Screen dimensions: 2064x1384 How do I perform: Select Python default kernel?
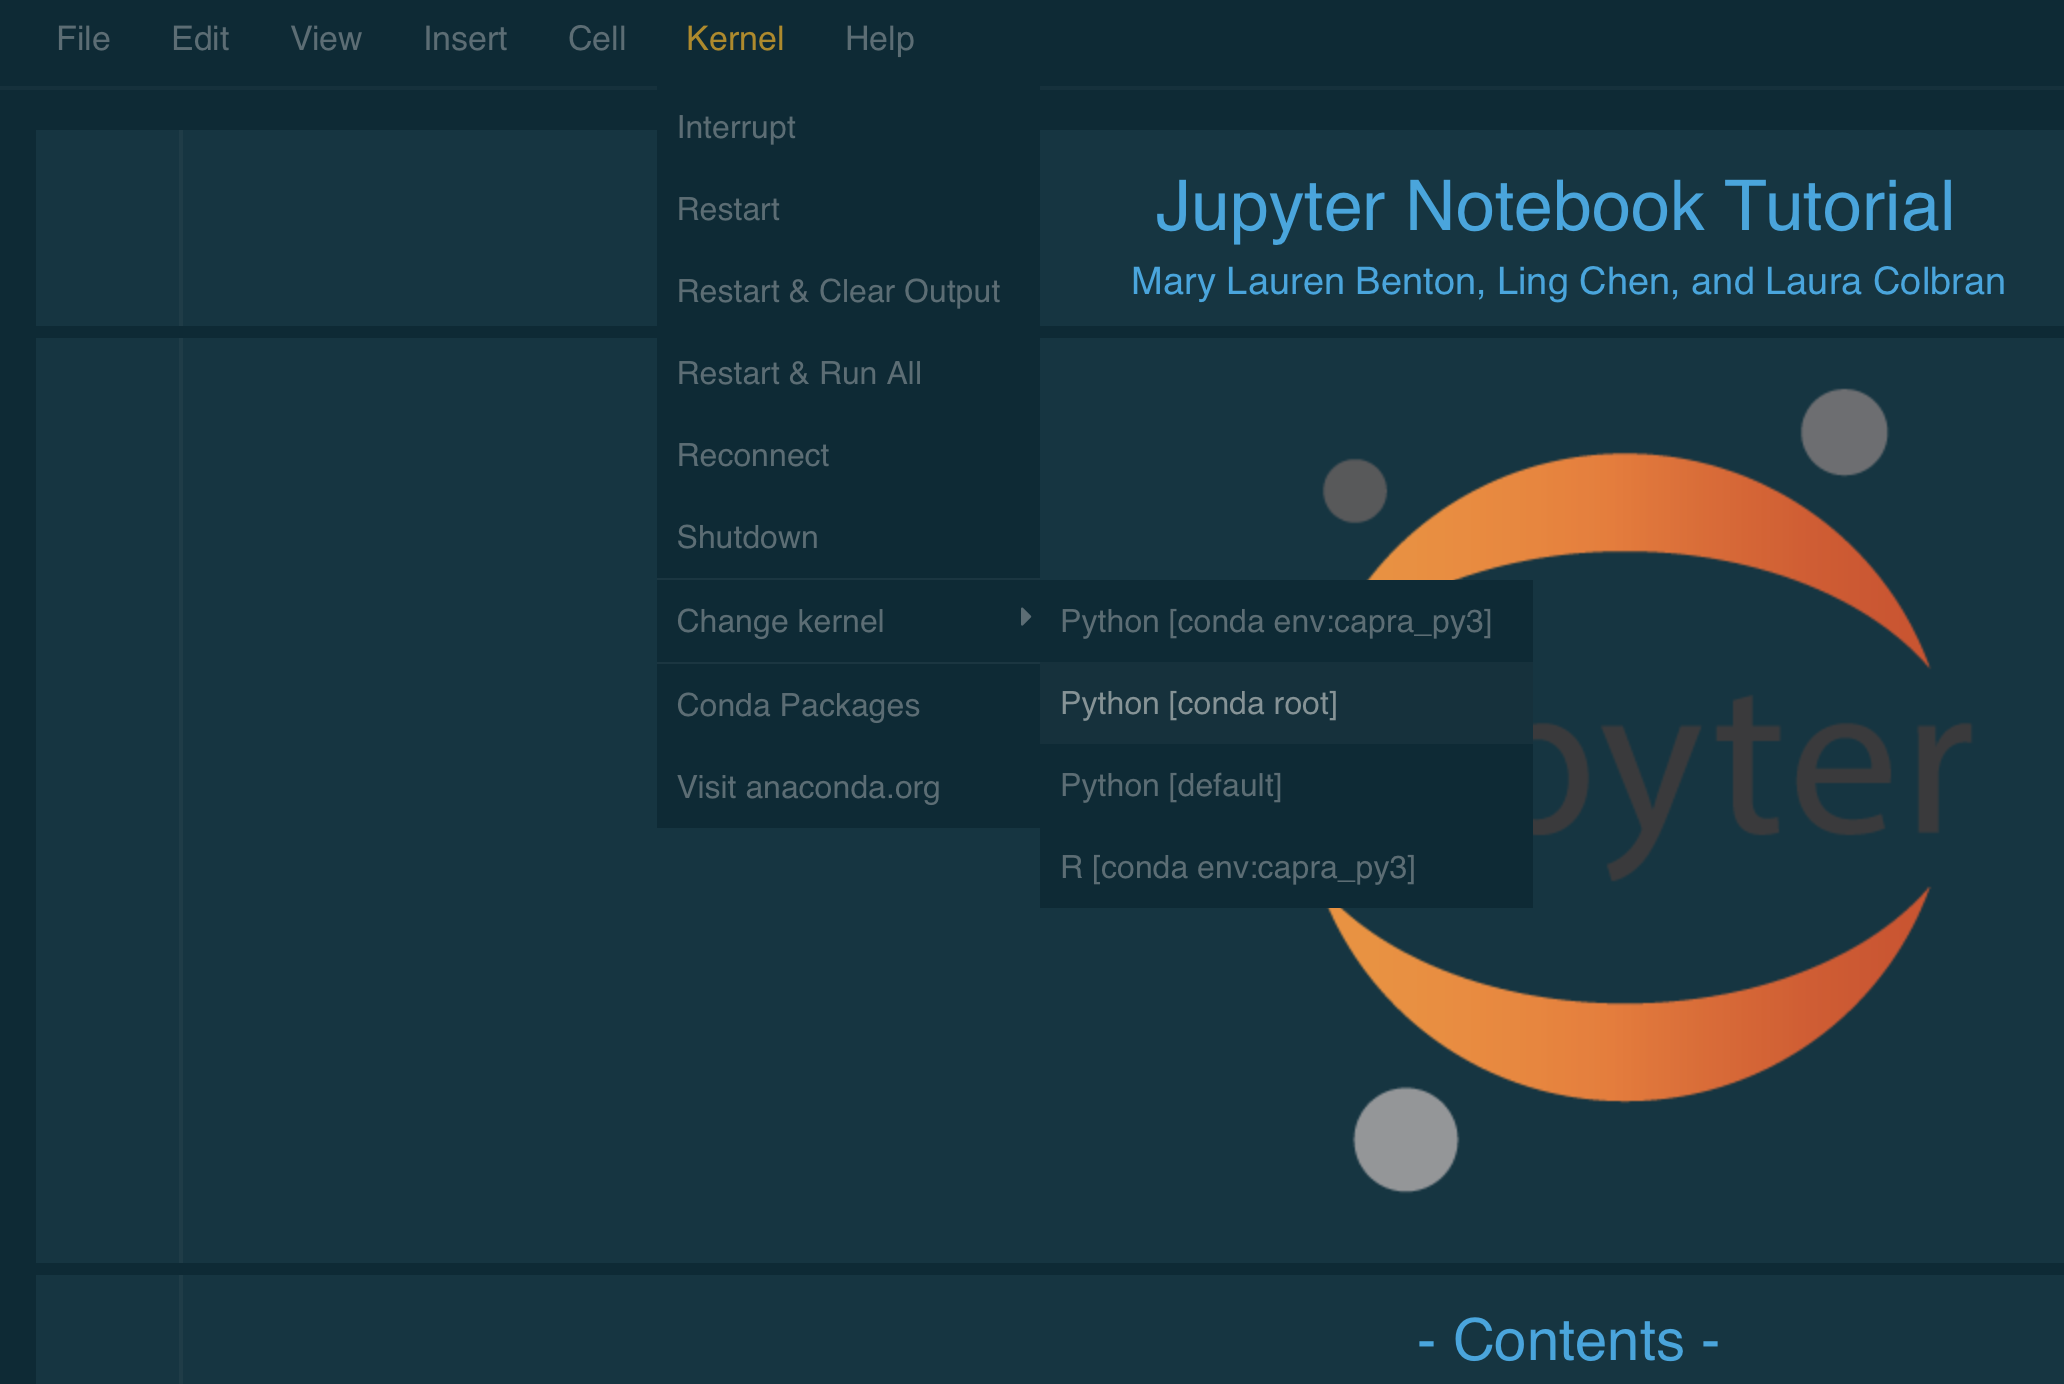[1171, 785]
